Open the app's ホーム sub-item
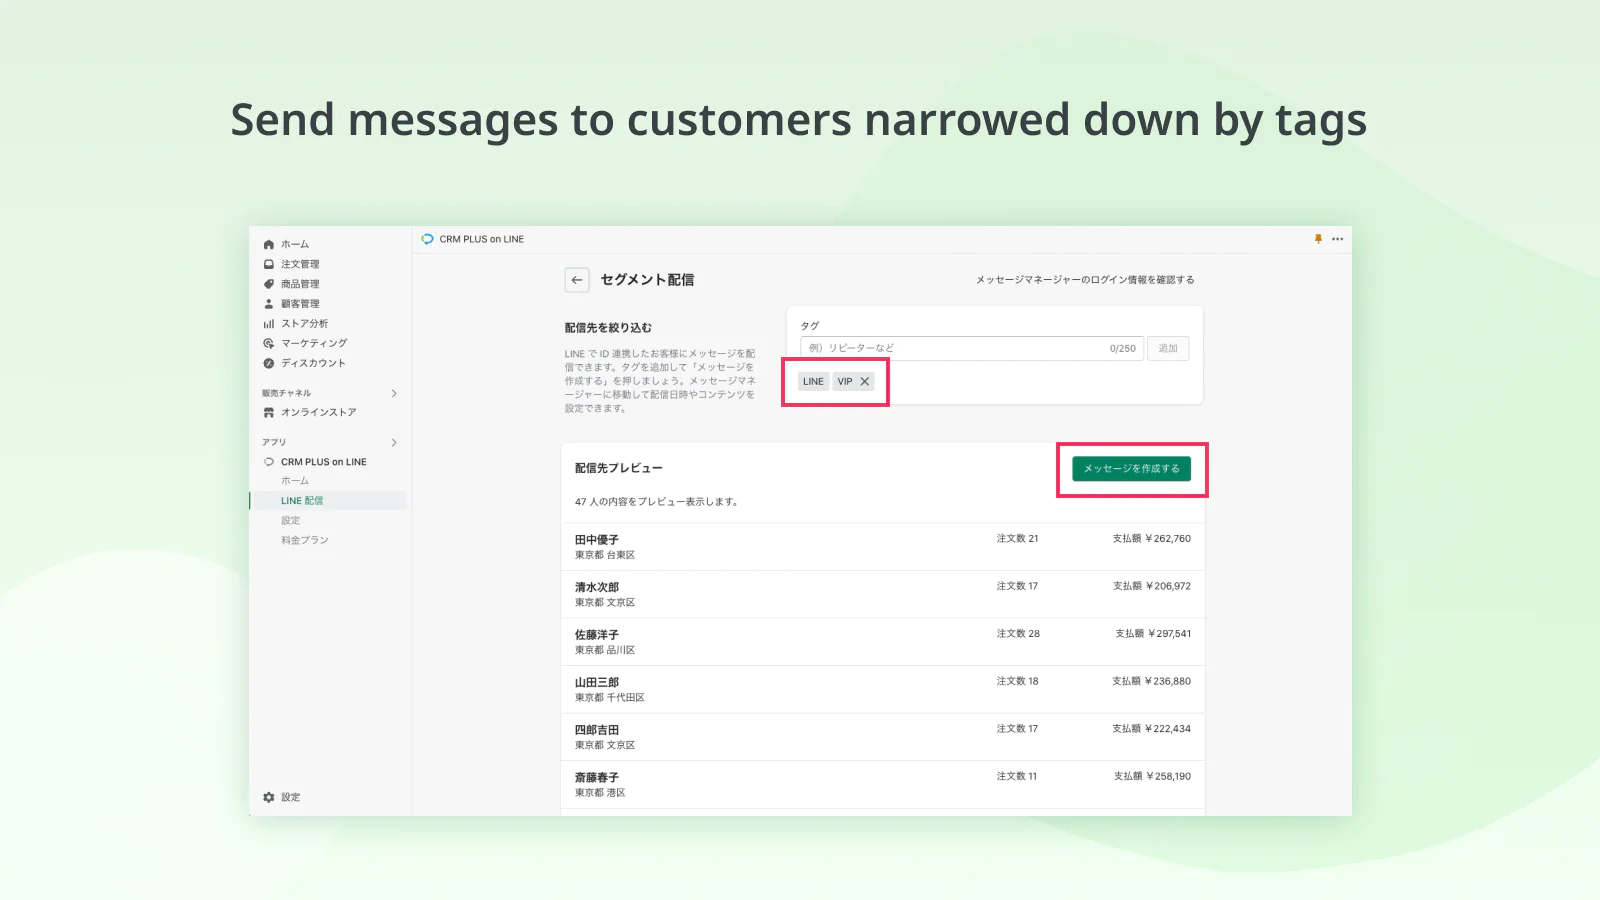The height and width of the screenshot is (900, 1600). tap(295, 481)
